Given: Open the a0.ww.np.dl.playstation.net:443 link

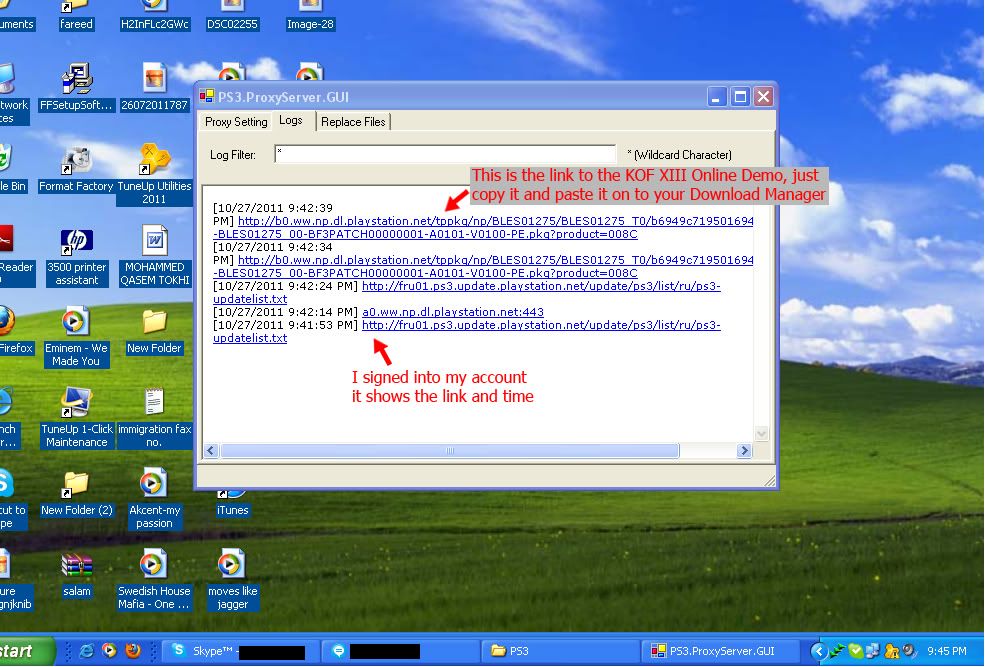Looking at the screenshot, I should click(x=452, y=312).
